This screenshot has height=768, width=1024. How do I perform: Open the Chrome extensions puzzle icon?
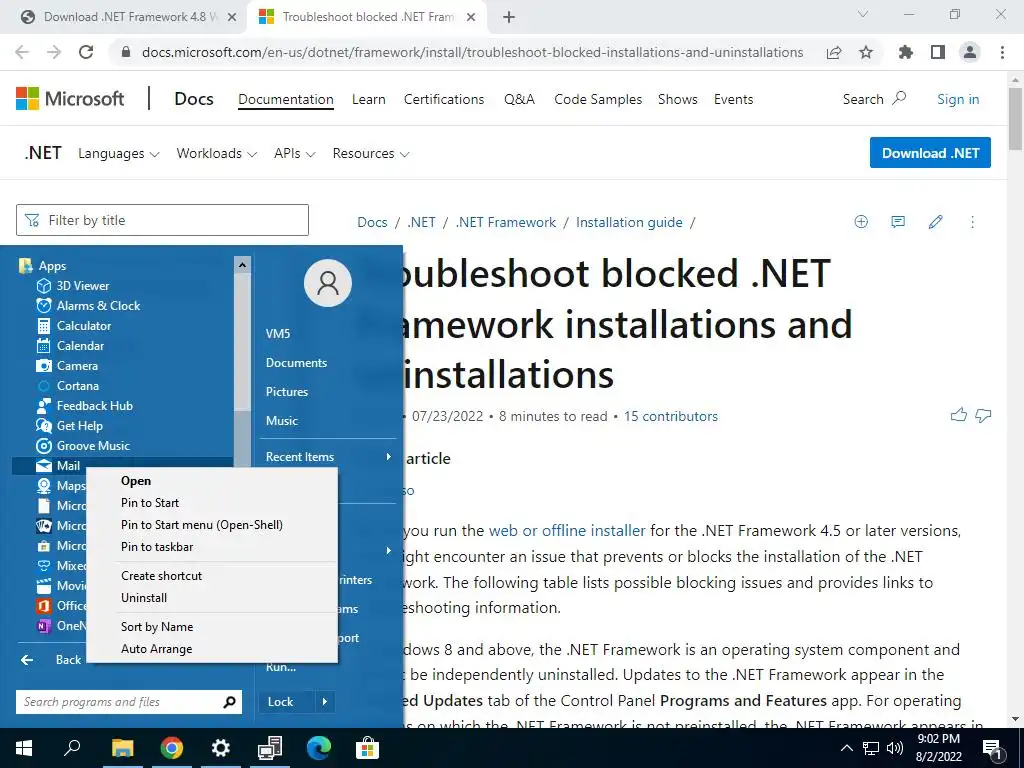(906, 52)
